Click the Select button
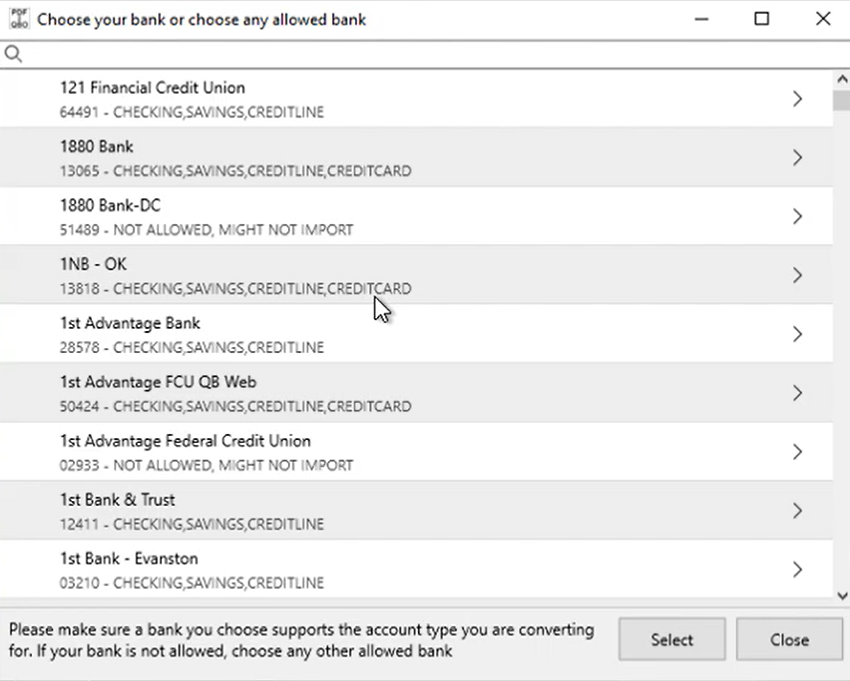 672,640
